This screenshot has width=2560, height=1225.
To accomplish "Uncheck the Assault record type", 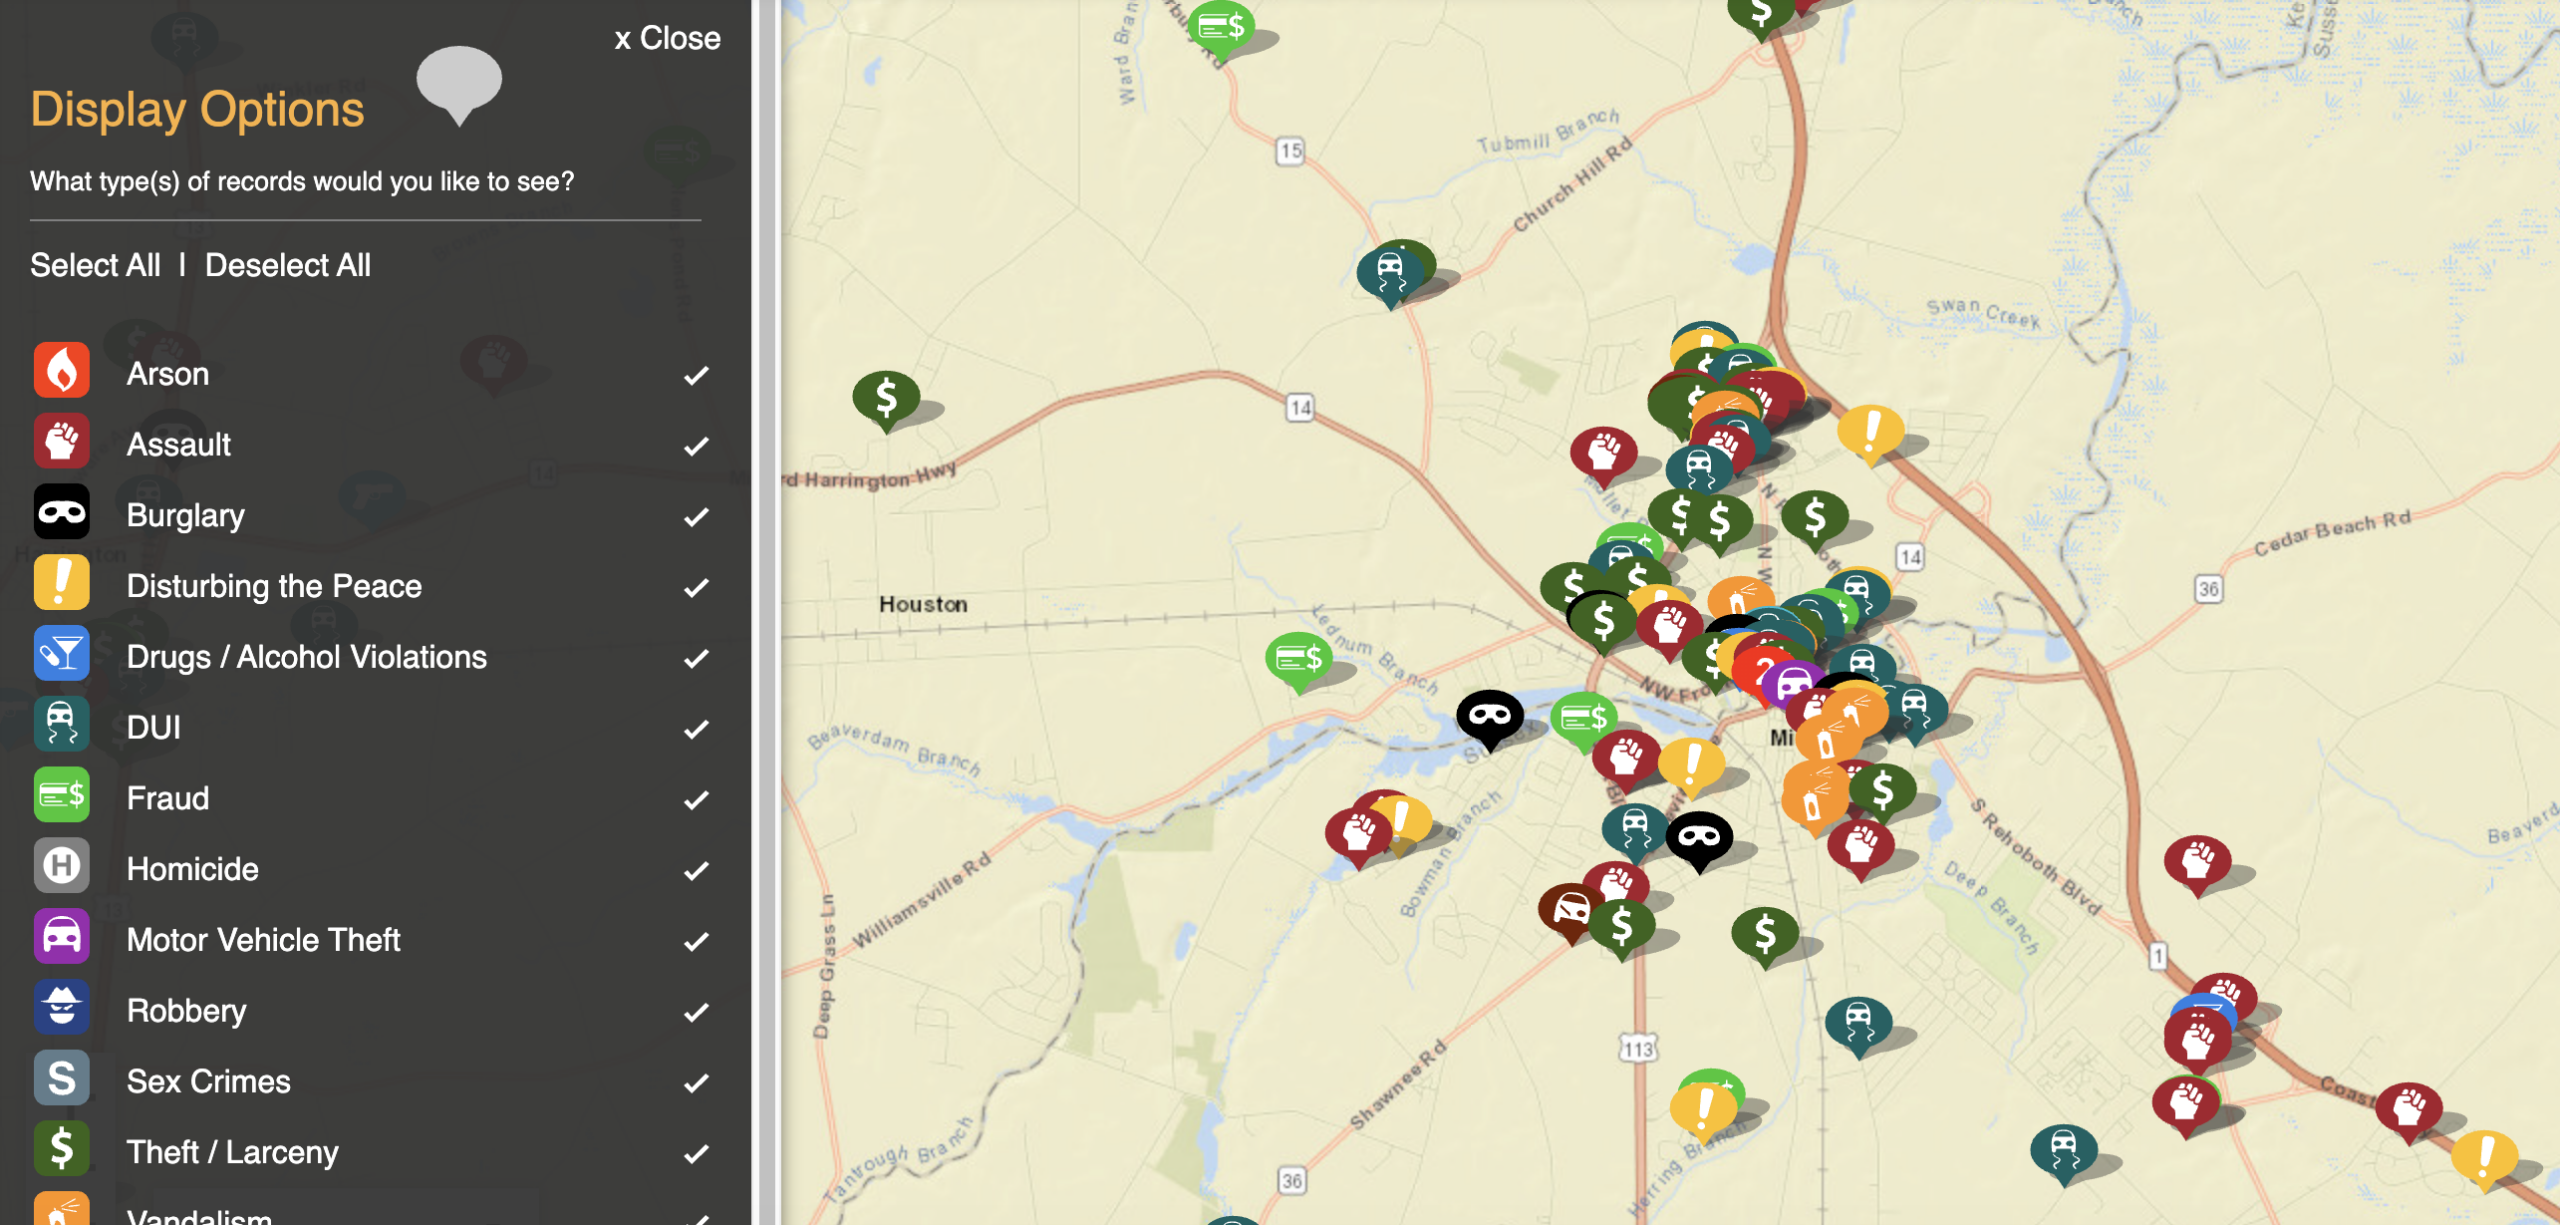I will (696, 445).
